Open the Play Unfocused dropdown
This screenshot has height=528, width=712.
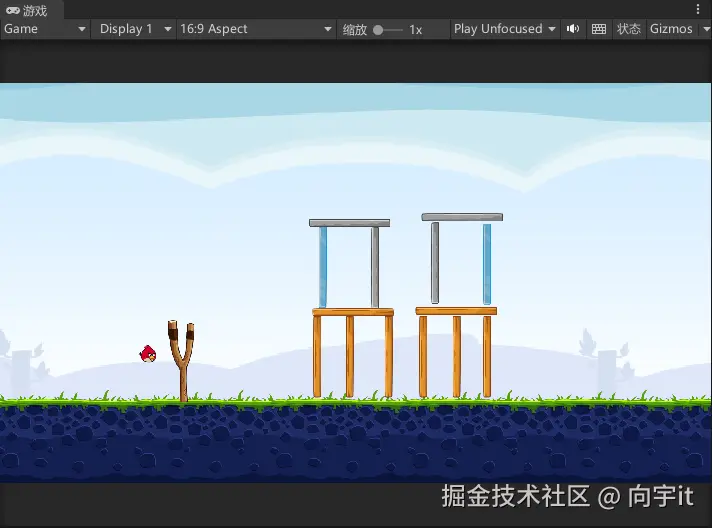[x=504, y=29]
